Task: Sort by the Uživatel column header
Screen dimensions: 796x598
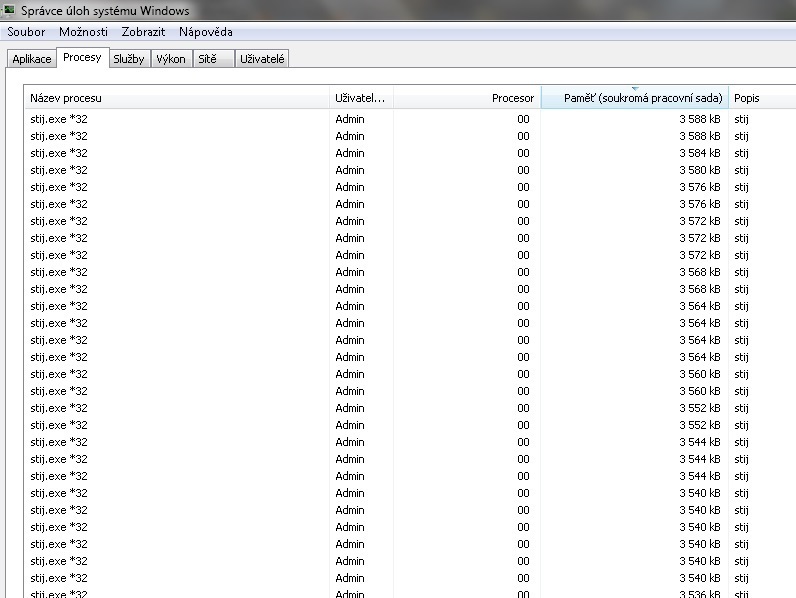Action: click(361, 98)
